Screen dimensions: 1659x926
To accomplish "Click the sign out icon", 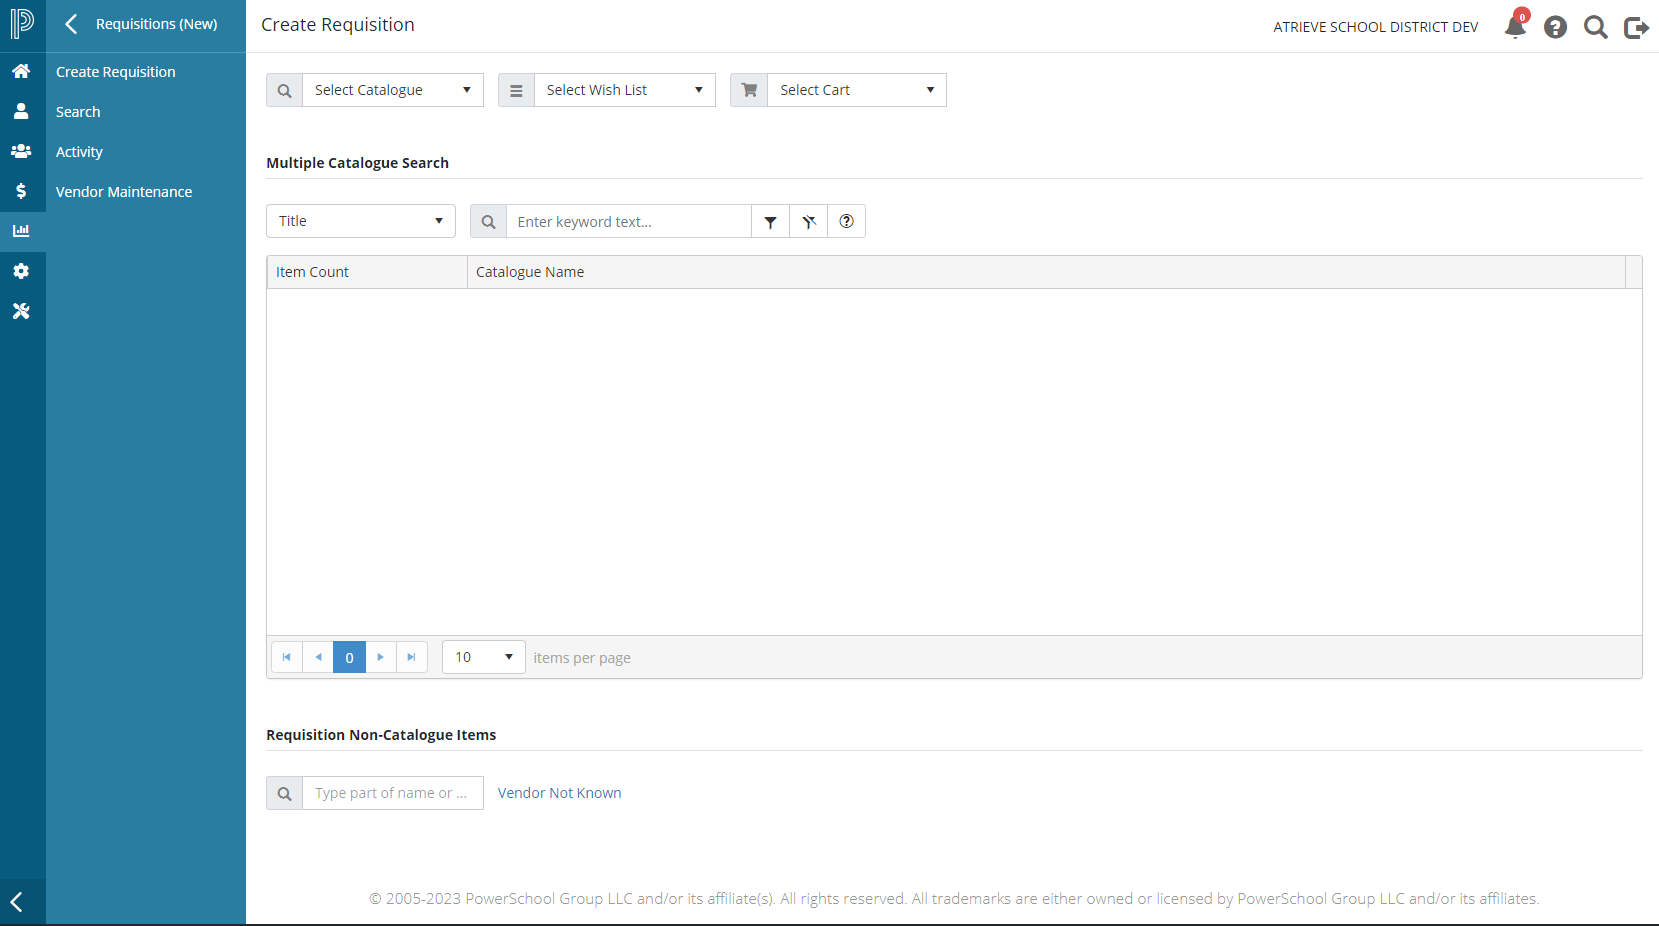I will [x=1636, y=27].
